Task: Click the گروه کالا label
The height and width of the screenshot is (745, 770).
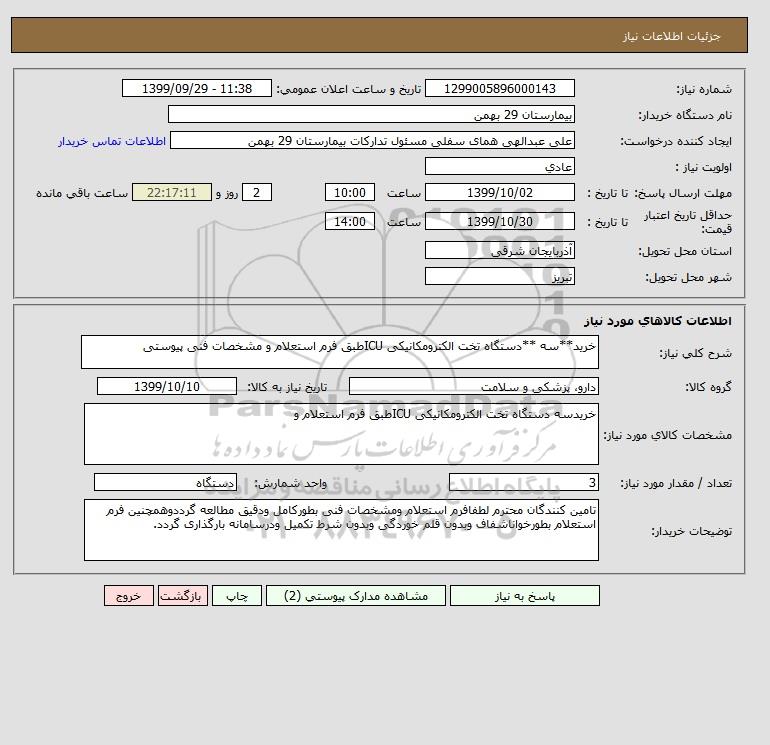Action: pos(708,387)
